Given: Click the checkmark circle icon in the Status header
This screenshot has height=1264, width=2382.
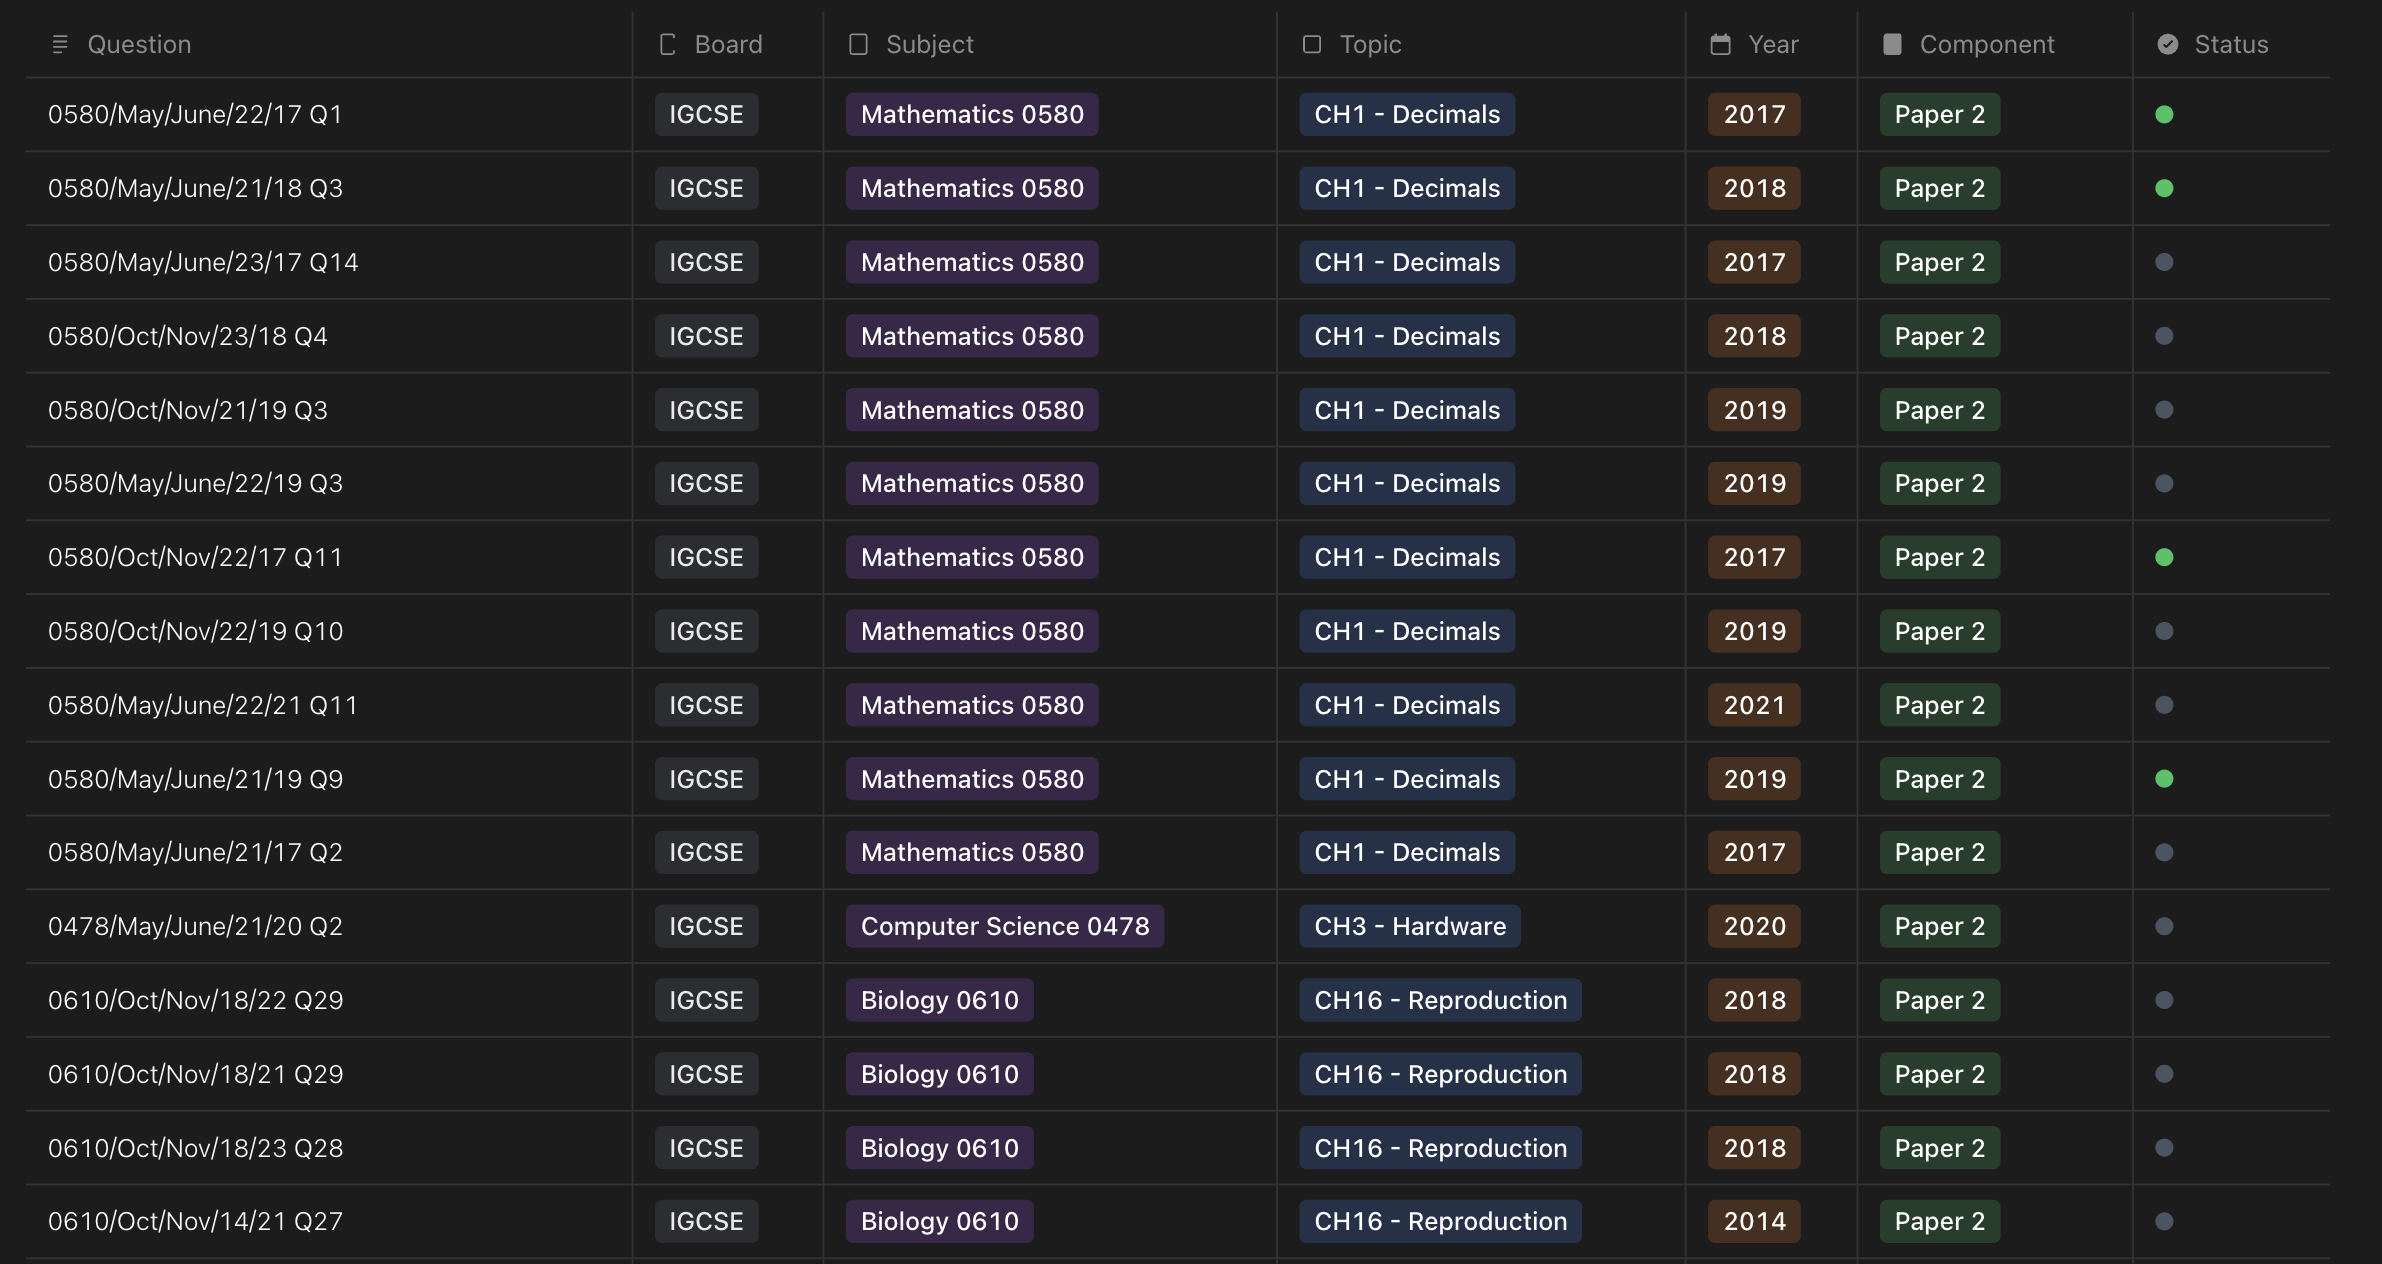Looking at the screenshot, I should (2167, 44).
